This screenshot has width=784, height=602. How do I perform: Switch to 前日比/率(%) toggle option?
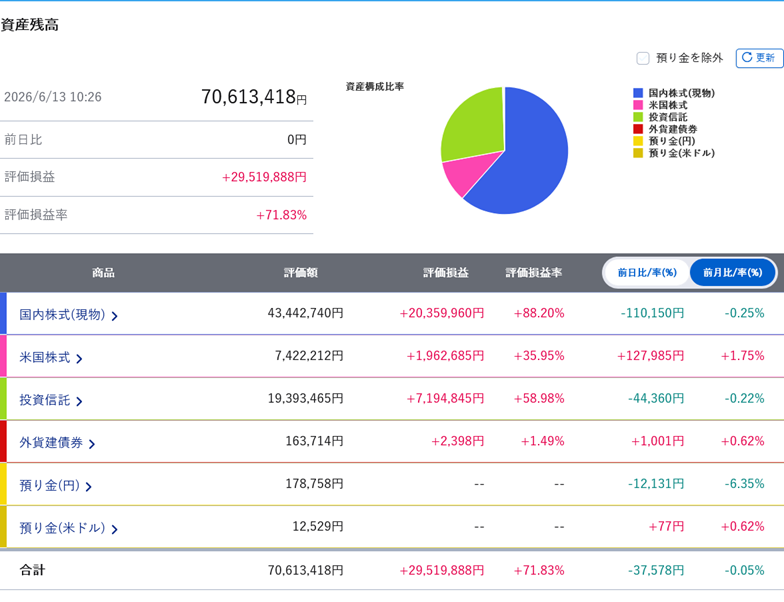pyautogui.click(x=647, y=272)
